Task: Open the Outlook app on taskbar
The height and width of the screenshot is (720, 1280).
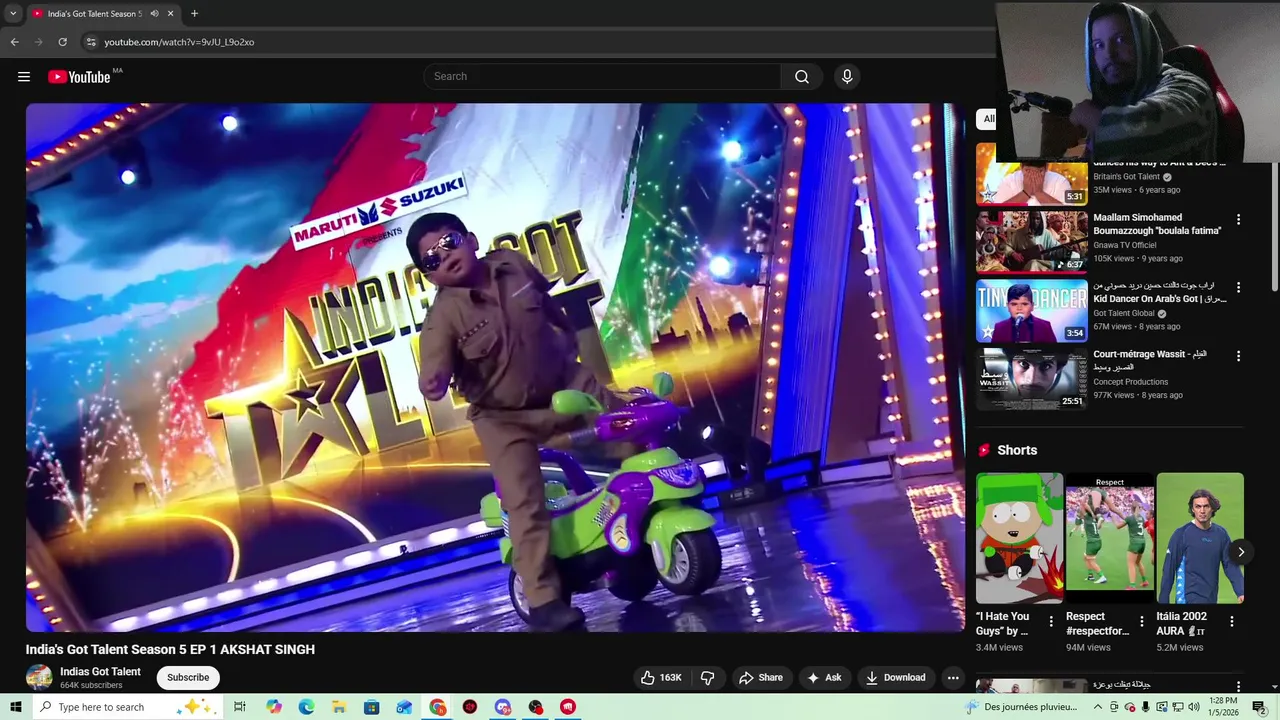Action: (x=404, y=707)
